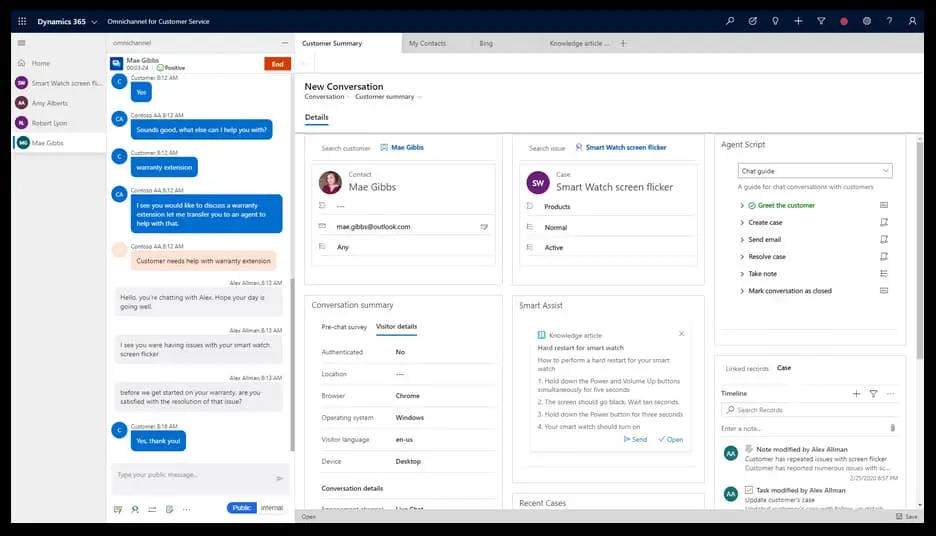The width and height of the screenshot is (936, 536).
Task: Send the knowledge article to customer
Action: coord(635,439)
